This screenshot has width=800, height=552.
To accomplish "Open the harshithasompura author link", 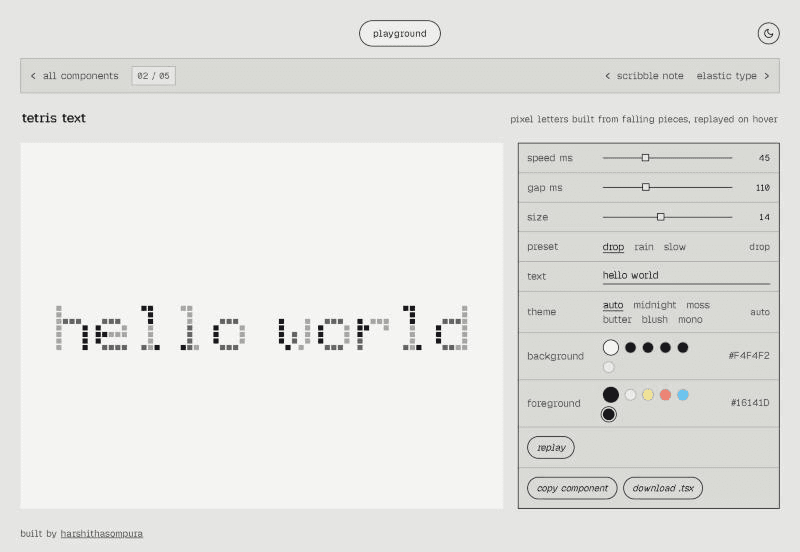I will [x=102, y=534].
